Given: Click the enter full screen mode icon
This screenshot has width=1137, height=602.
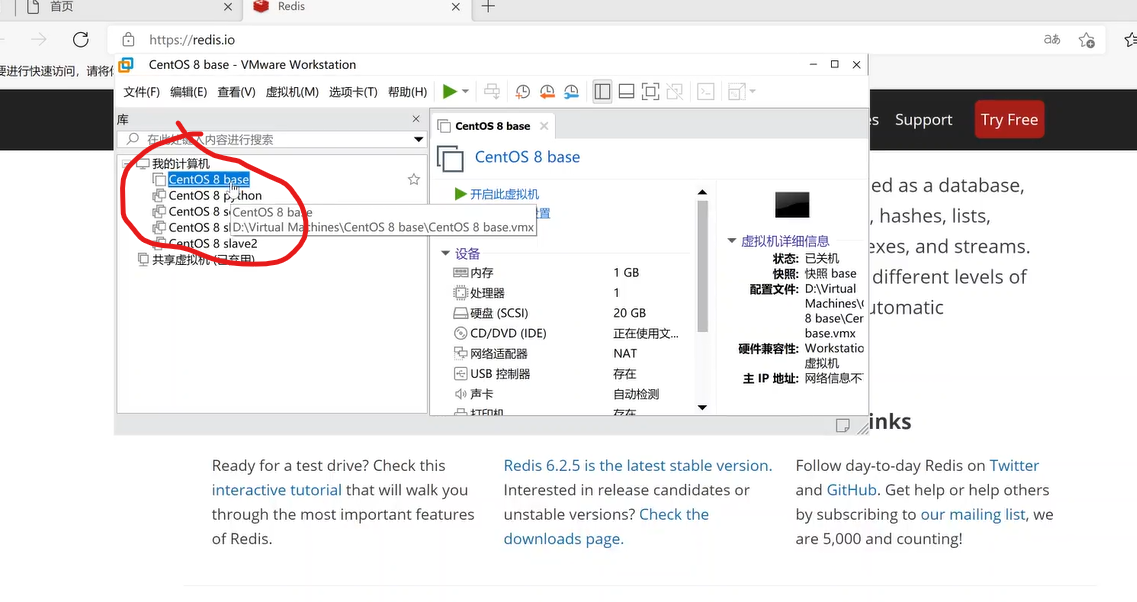Looking at the screenshot, I should [650, 91].
